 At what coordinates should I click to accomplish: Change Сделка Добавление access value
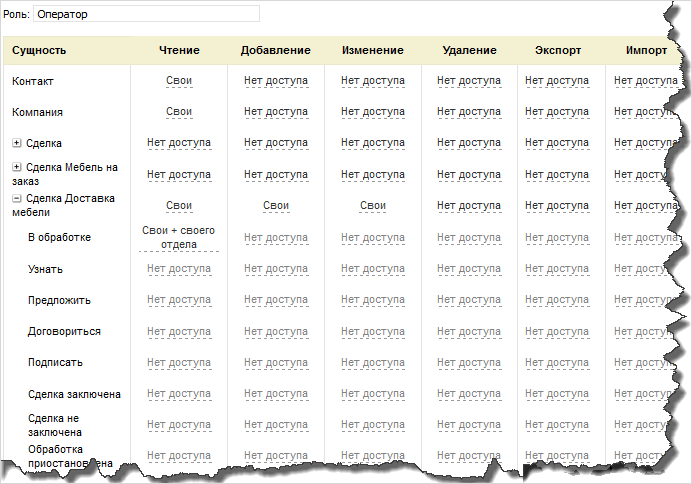tap(276, 143)
